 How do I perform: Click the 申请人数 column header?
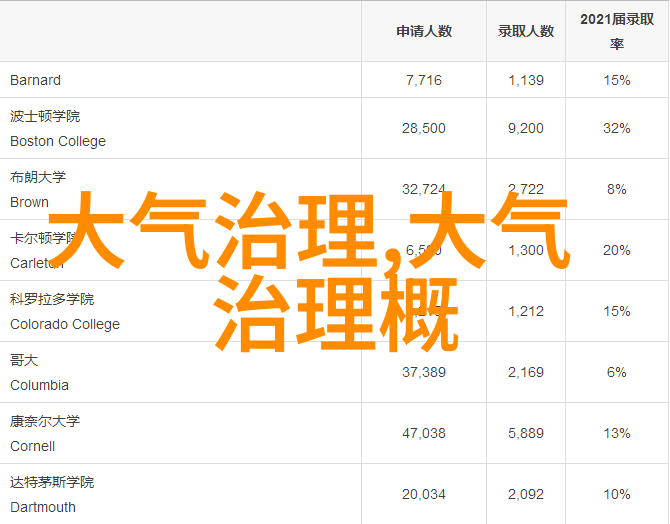tap(424, 31)
